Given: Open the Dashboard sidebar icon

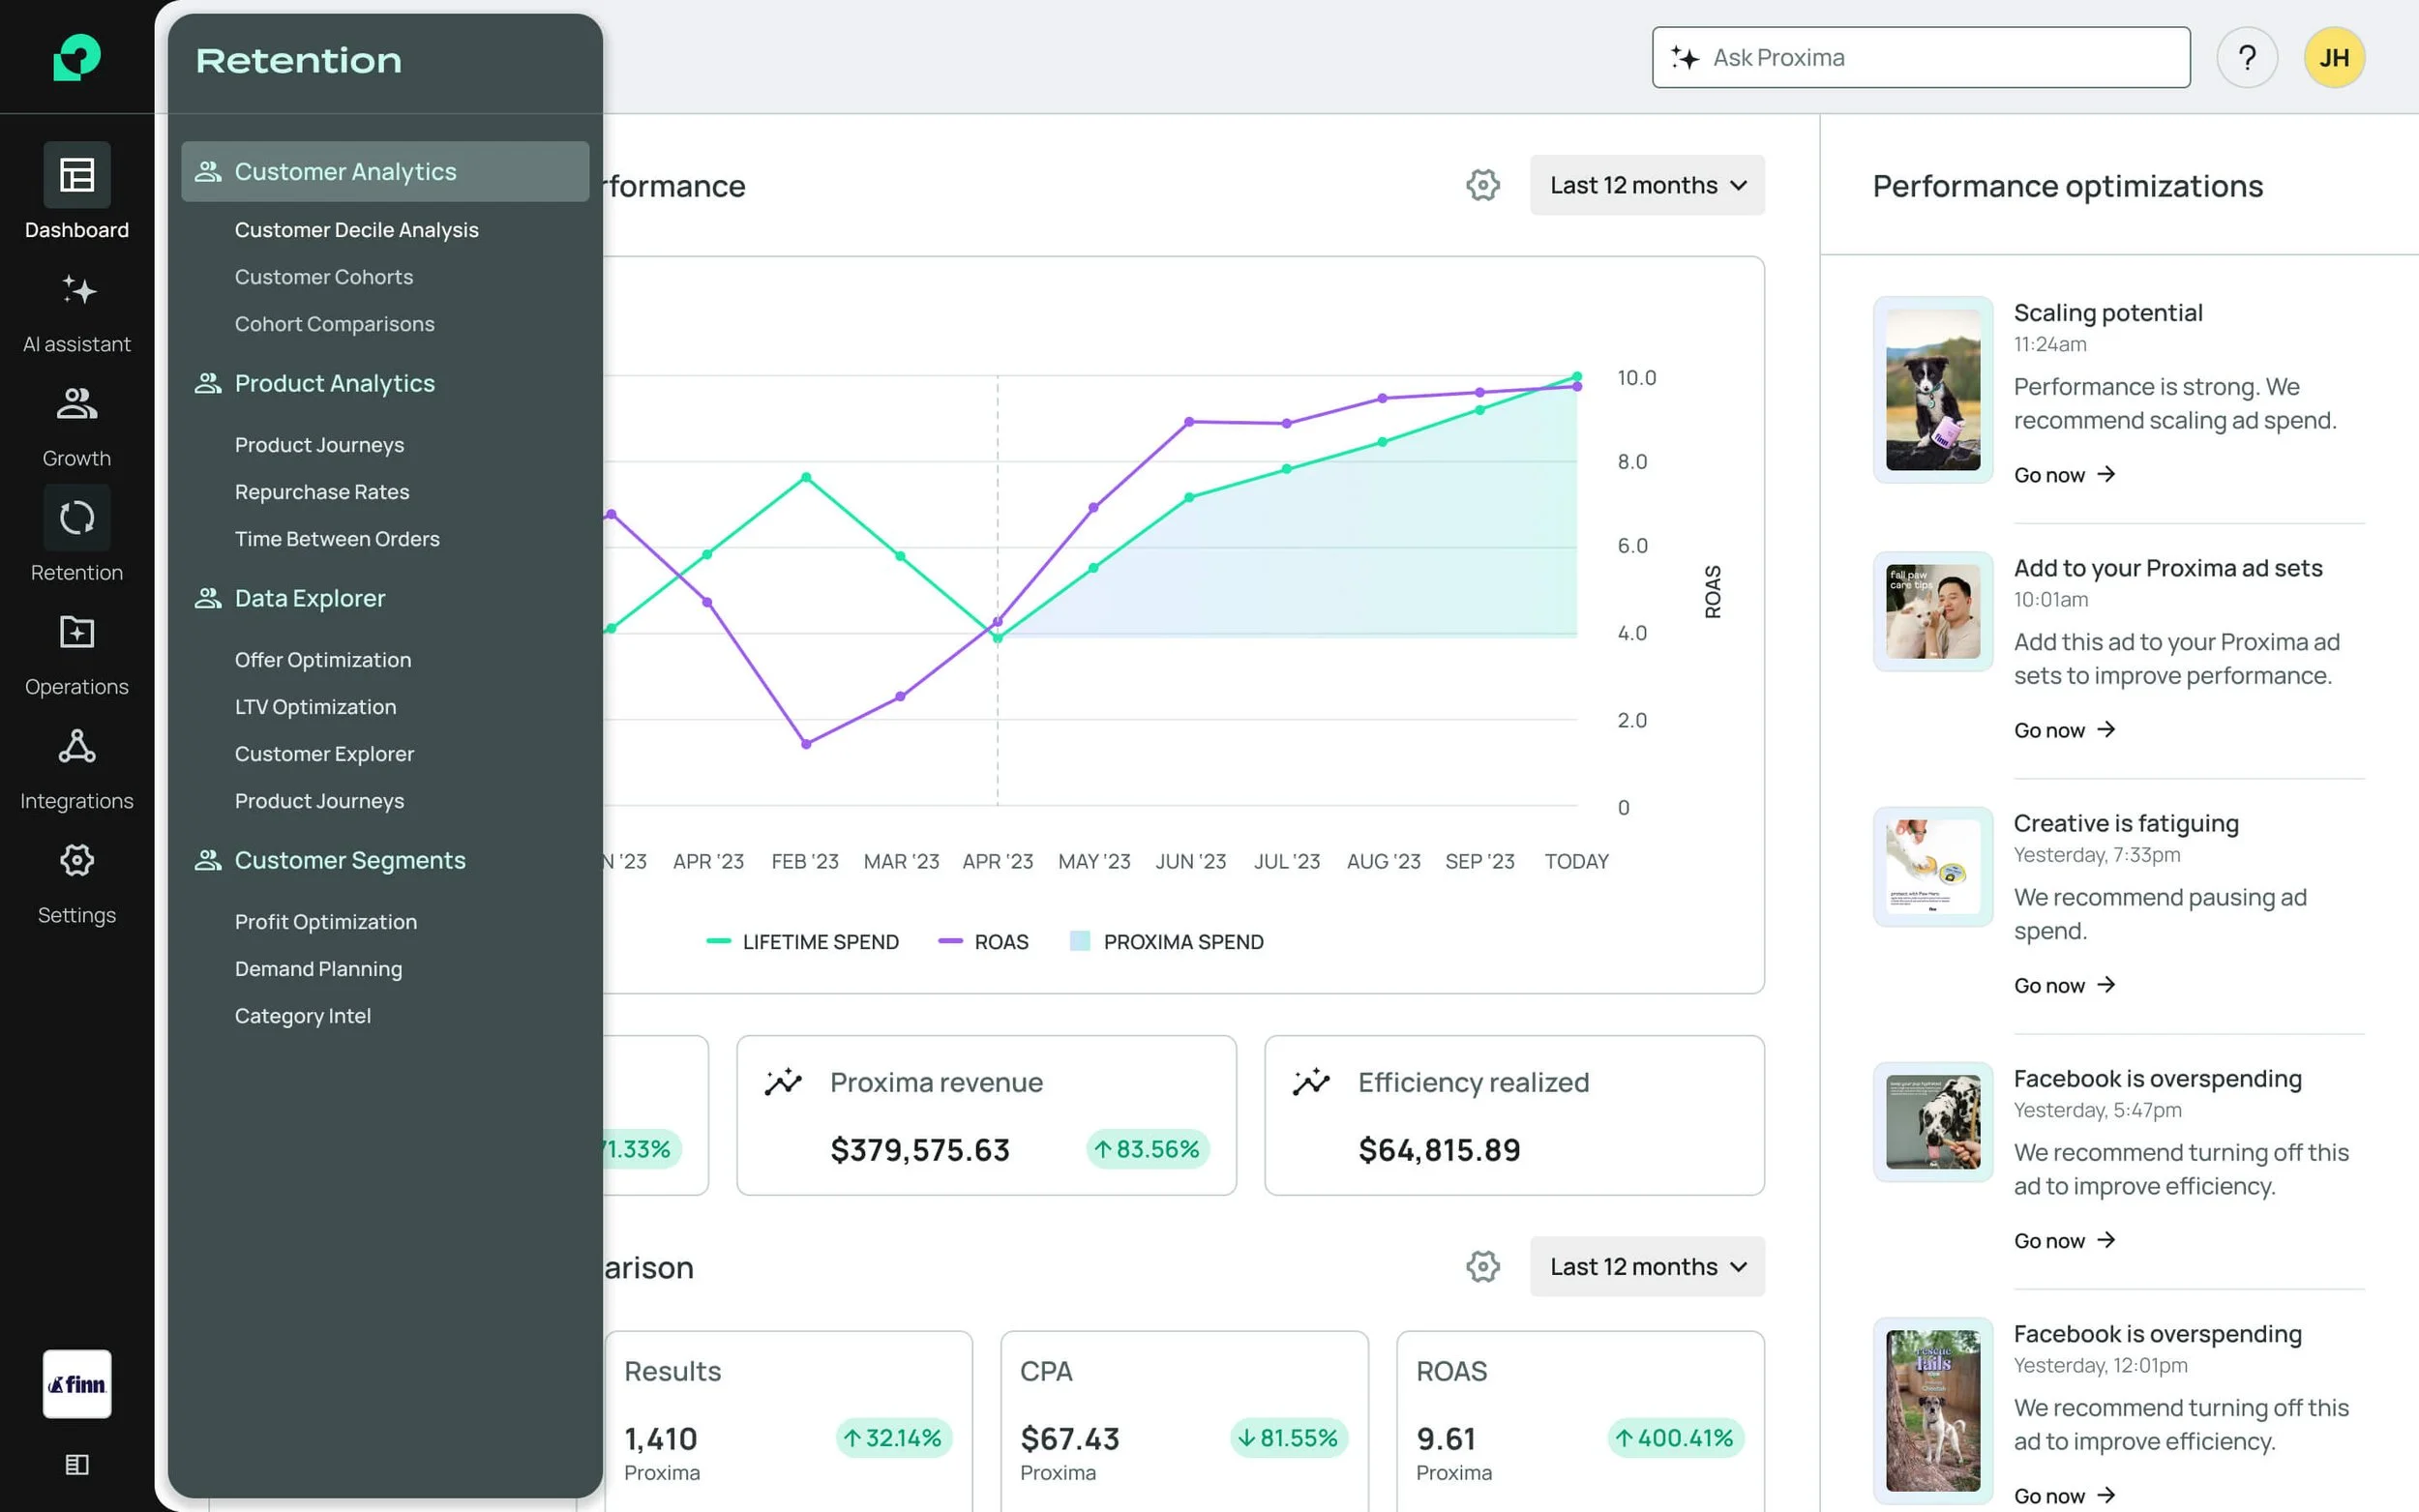Looking at the screenshot, I should (x=76, y=176).
